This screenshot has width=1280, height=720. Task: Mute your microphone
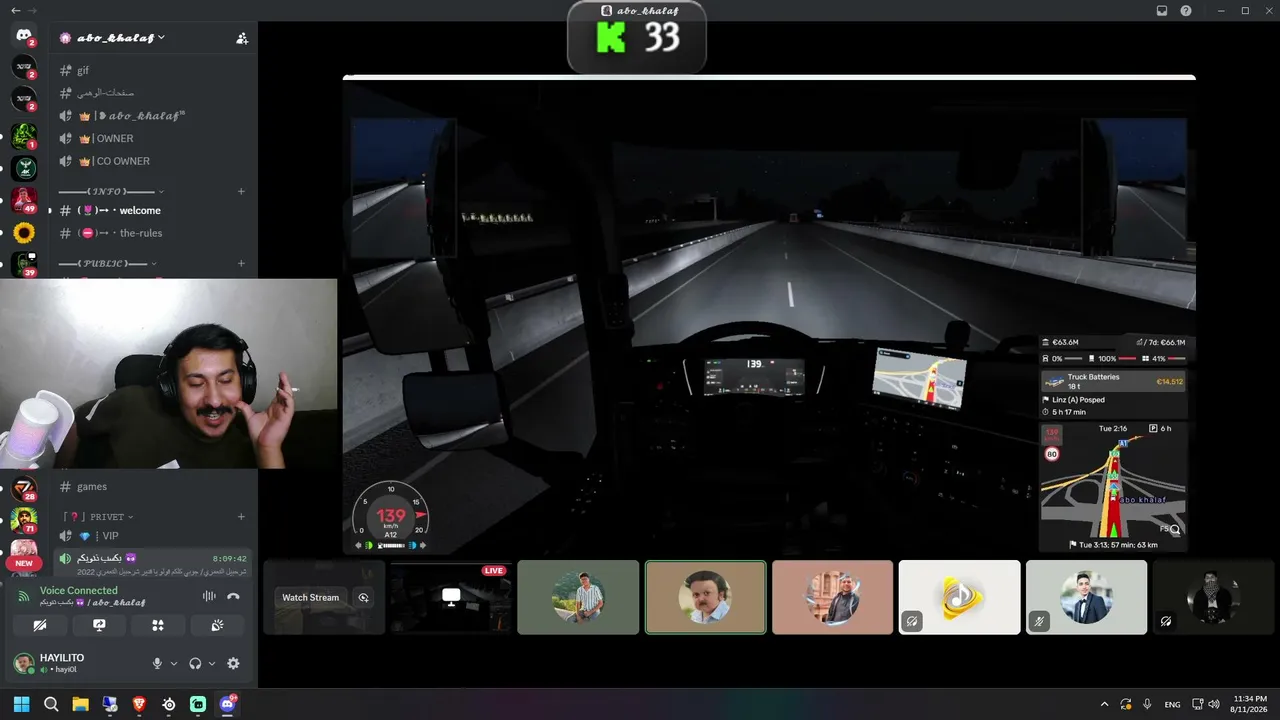click(x=157, y=663)
